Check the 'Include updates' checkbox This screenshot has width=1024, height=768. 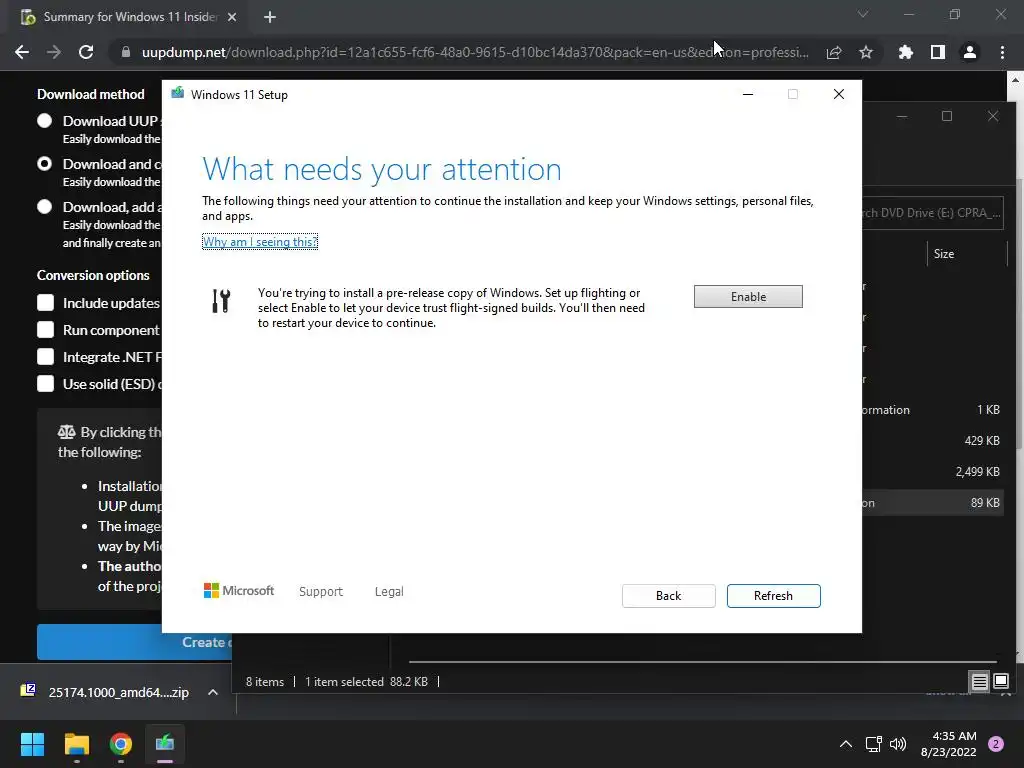point(45,303)
